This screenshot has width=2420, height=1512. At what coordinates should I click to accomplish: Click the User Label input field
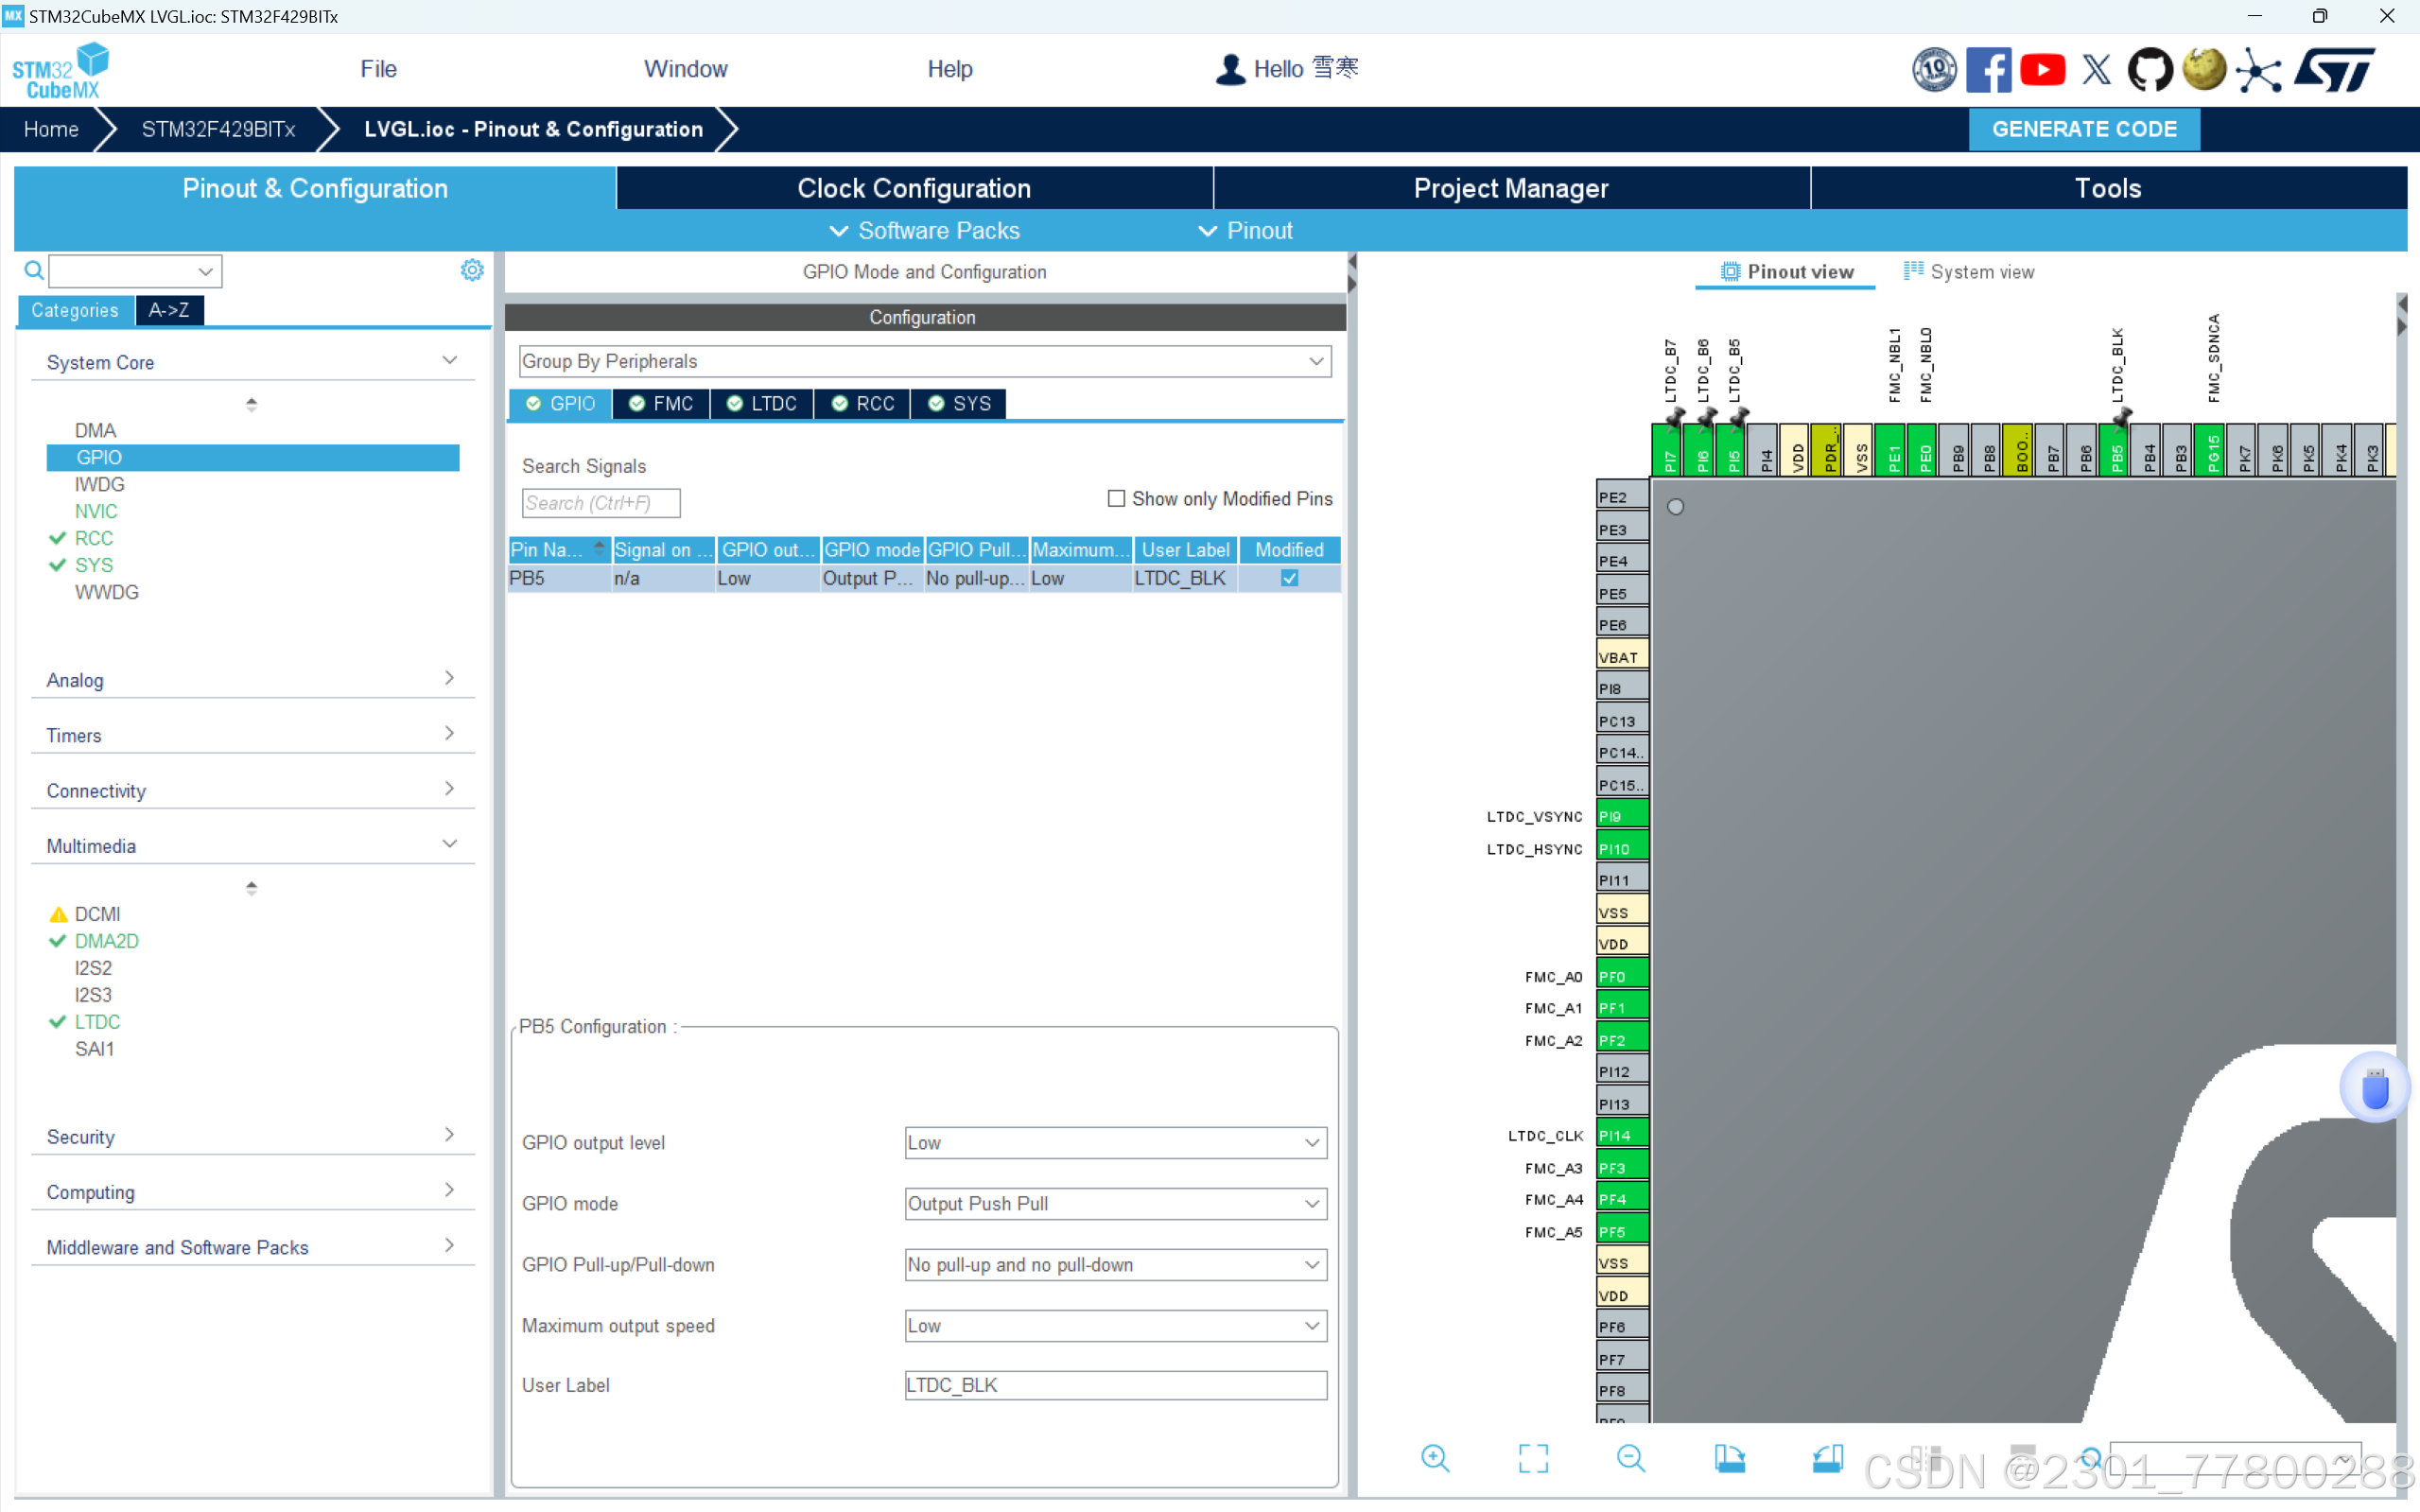1115,1385
